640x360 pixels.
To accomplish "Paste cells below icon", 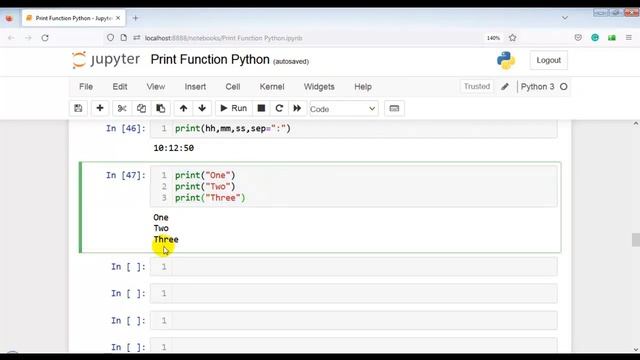I will coord(160,109).
